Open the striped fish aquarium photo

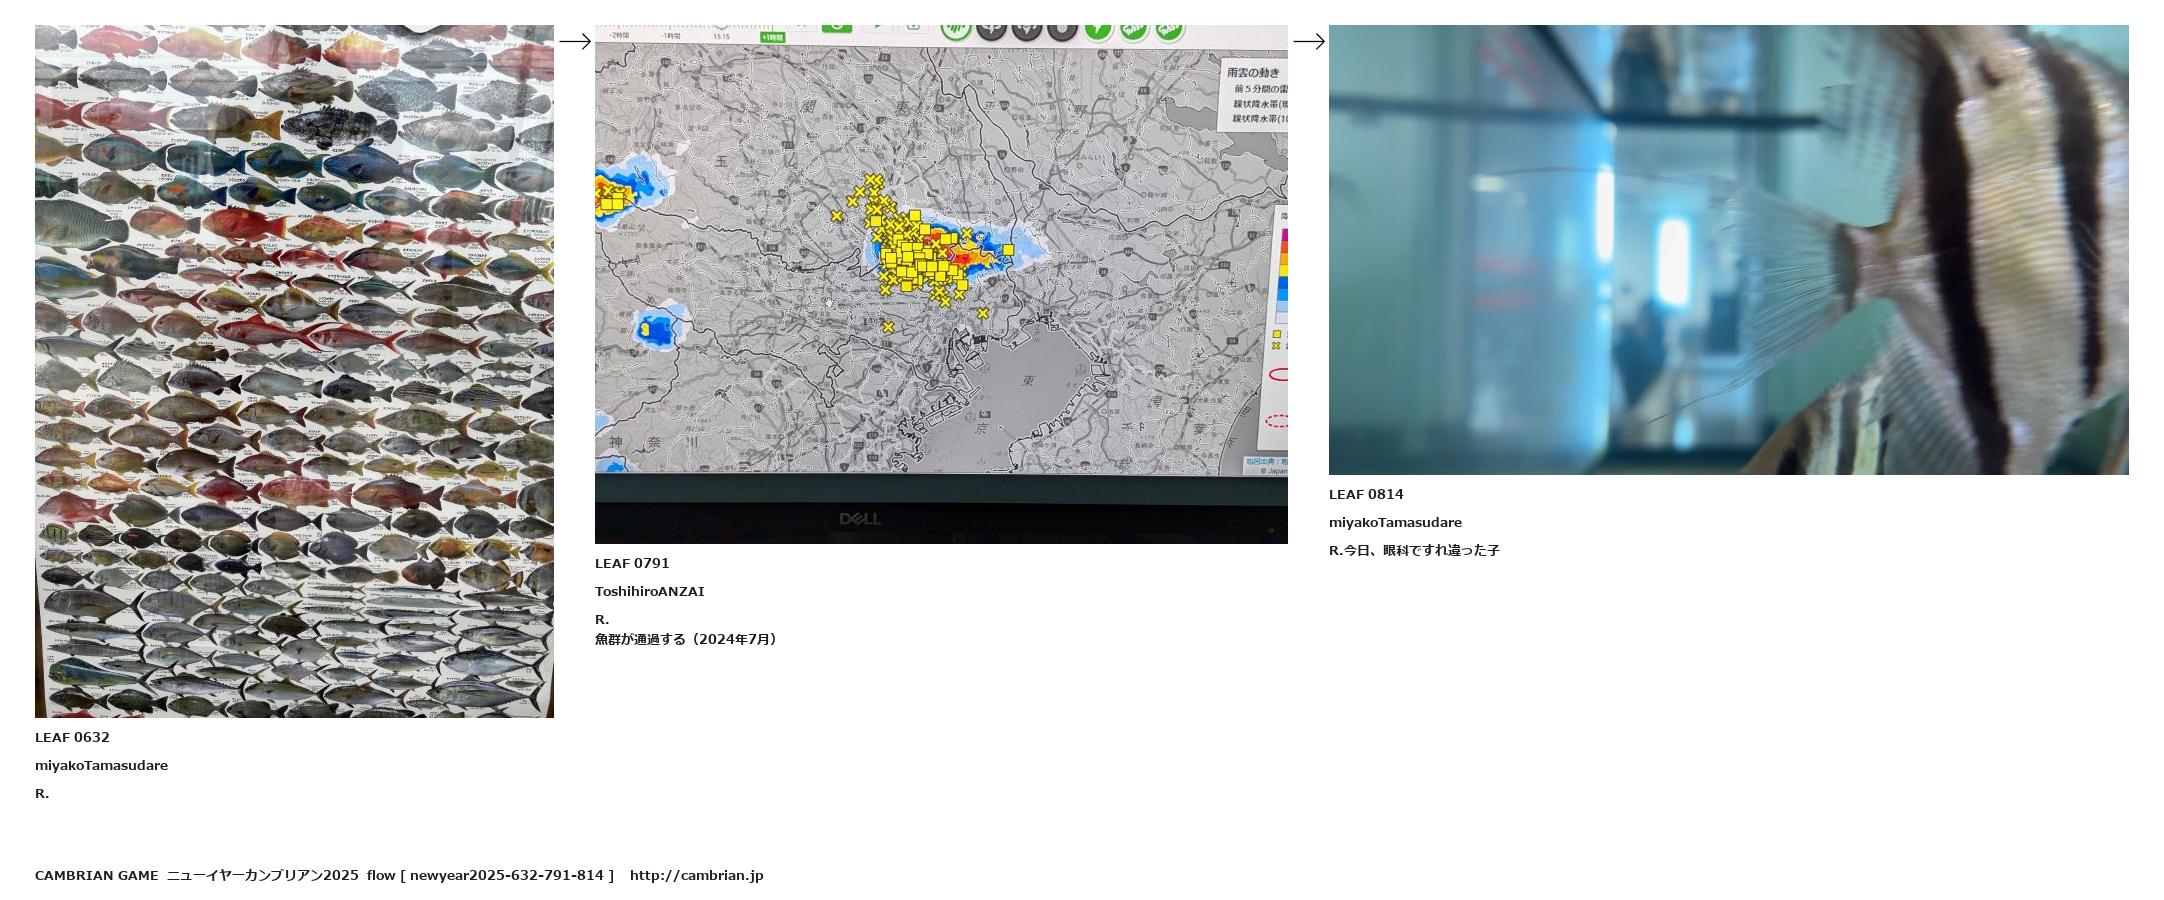click(1728, 249)
